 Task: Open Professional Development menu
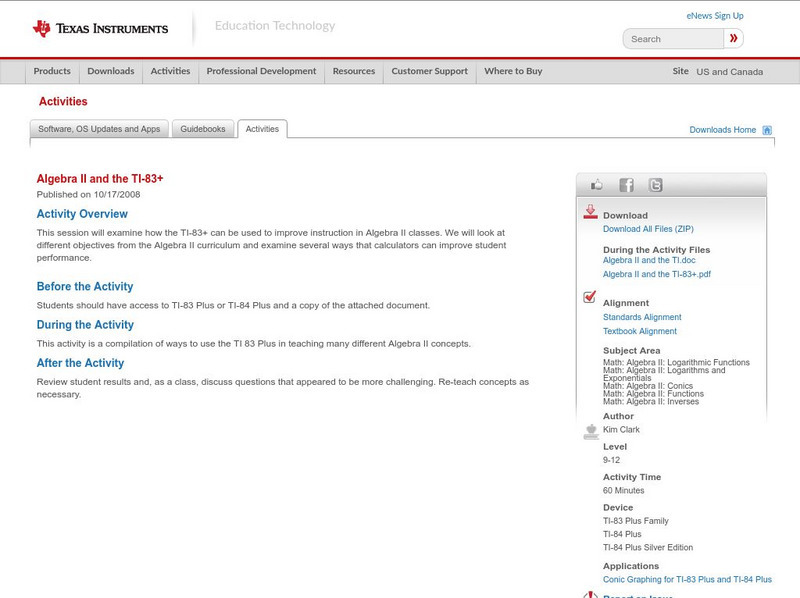click(x=261, y=71)
